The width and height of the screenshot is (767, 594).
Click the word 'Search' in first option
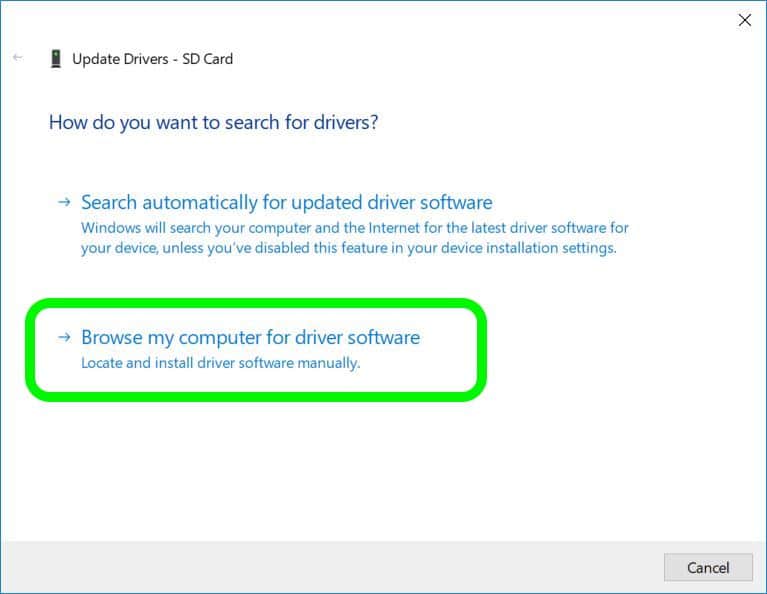109,202
